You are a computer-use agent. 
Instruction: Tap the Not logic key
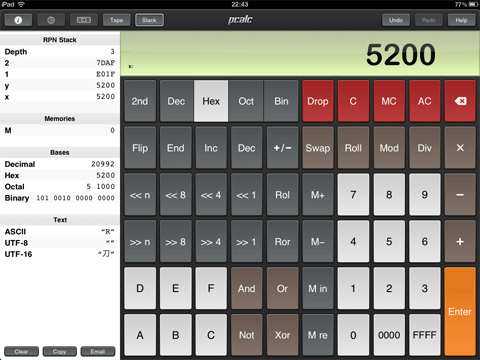click(x=247, y=335)
